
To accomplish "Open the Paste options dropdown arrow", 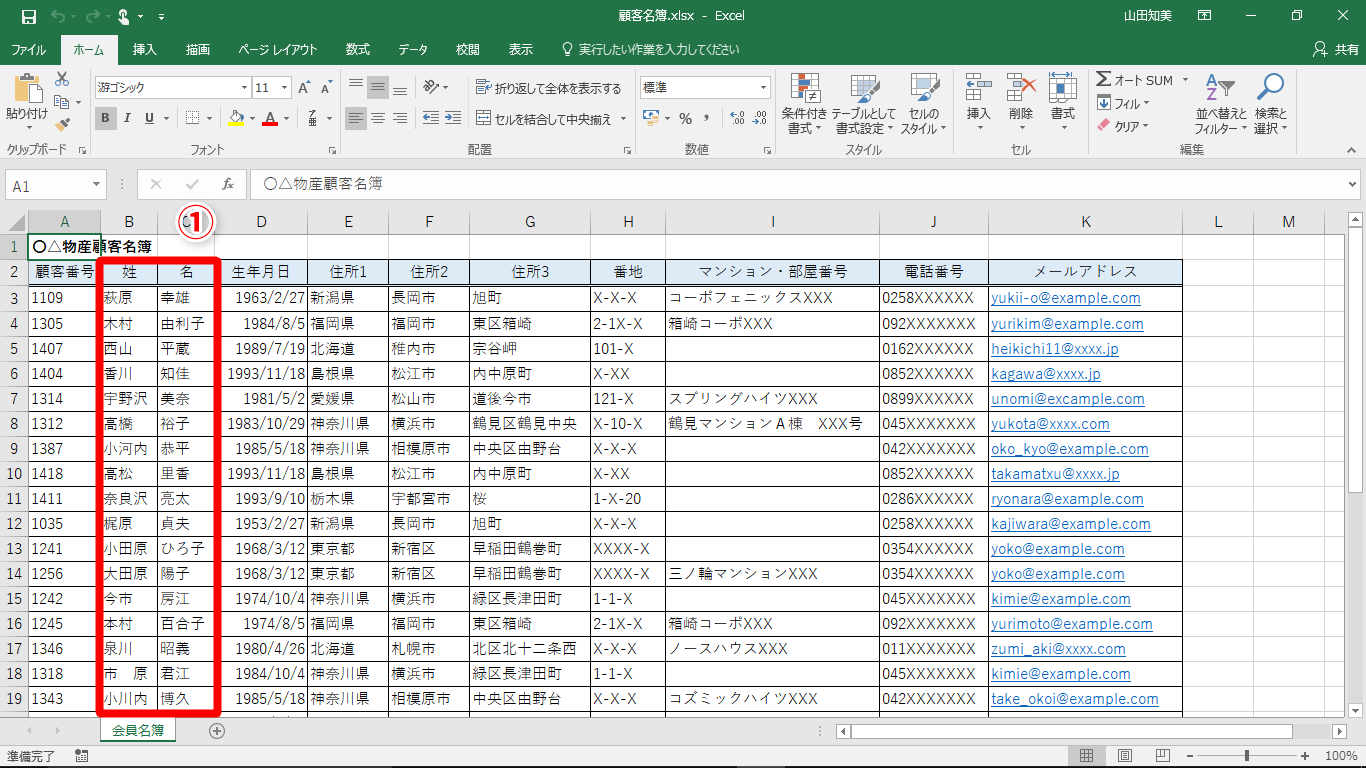I will coord(27,128).
